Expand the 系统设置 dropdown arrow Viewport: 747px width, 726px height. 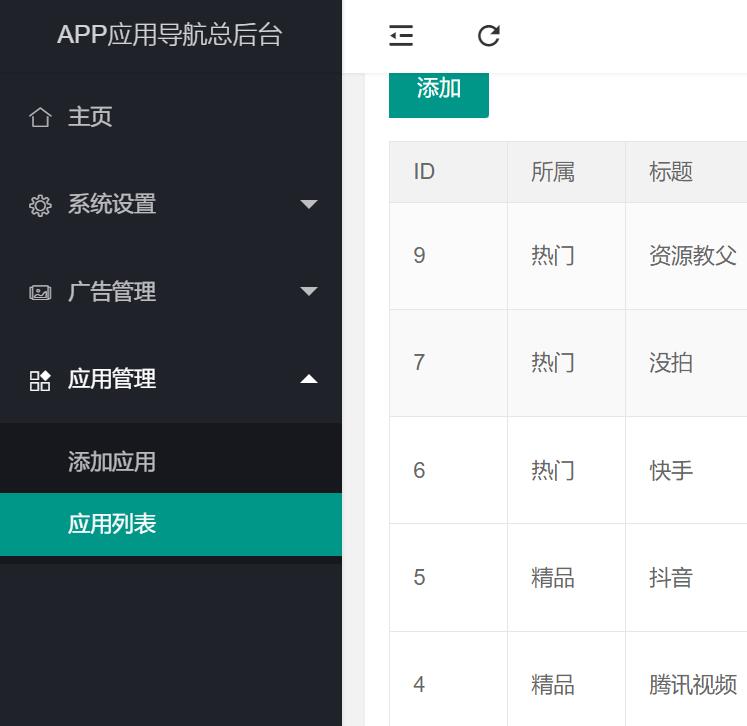point(309,205)
